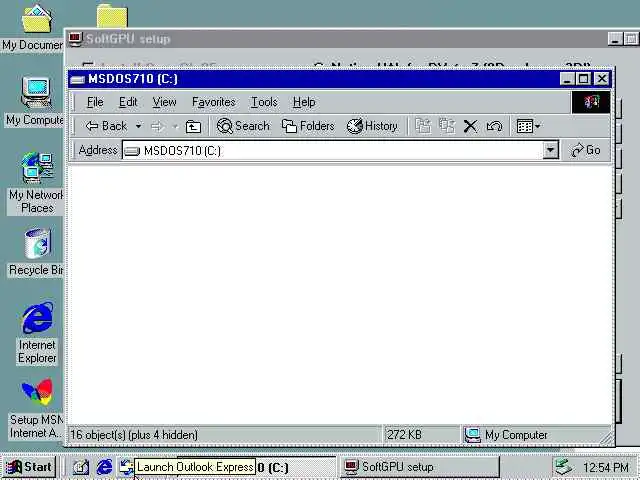Open the Start menu

[x=29, y=467]
